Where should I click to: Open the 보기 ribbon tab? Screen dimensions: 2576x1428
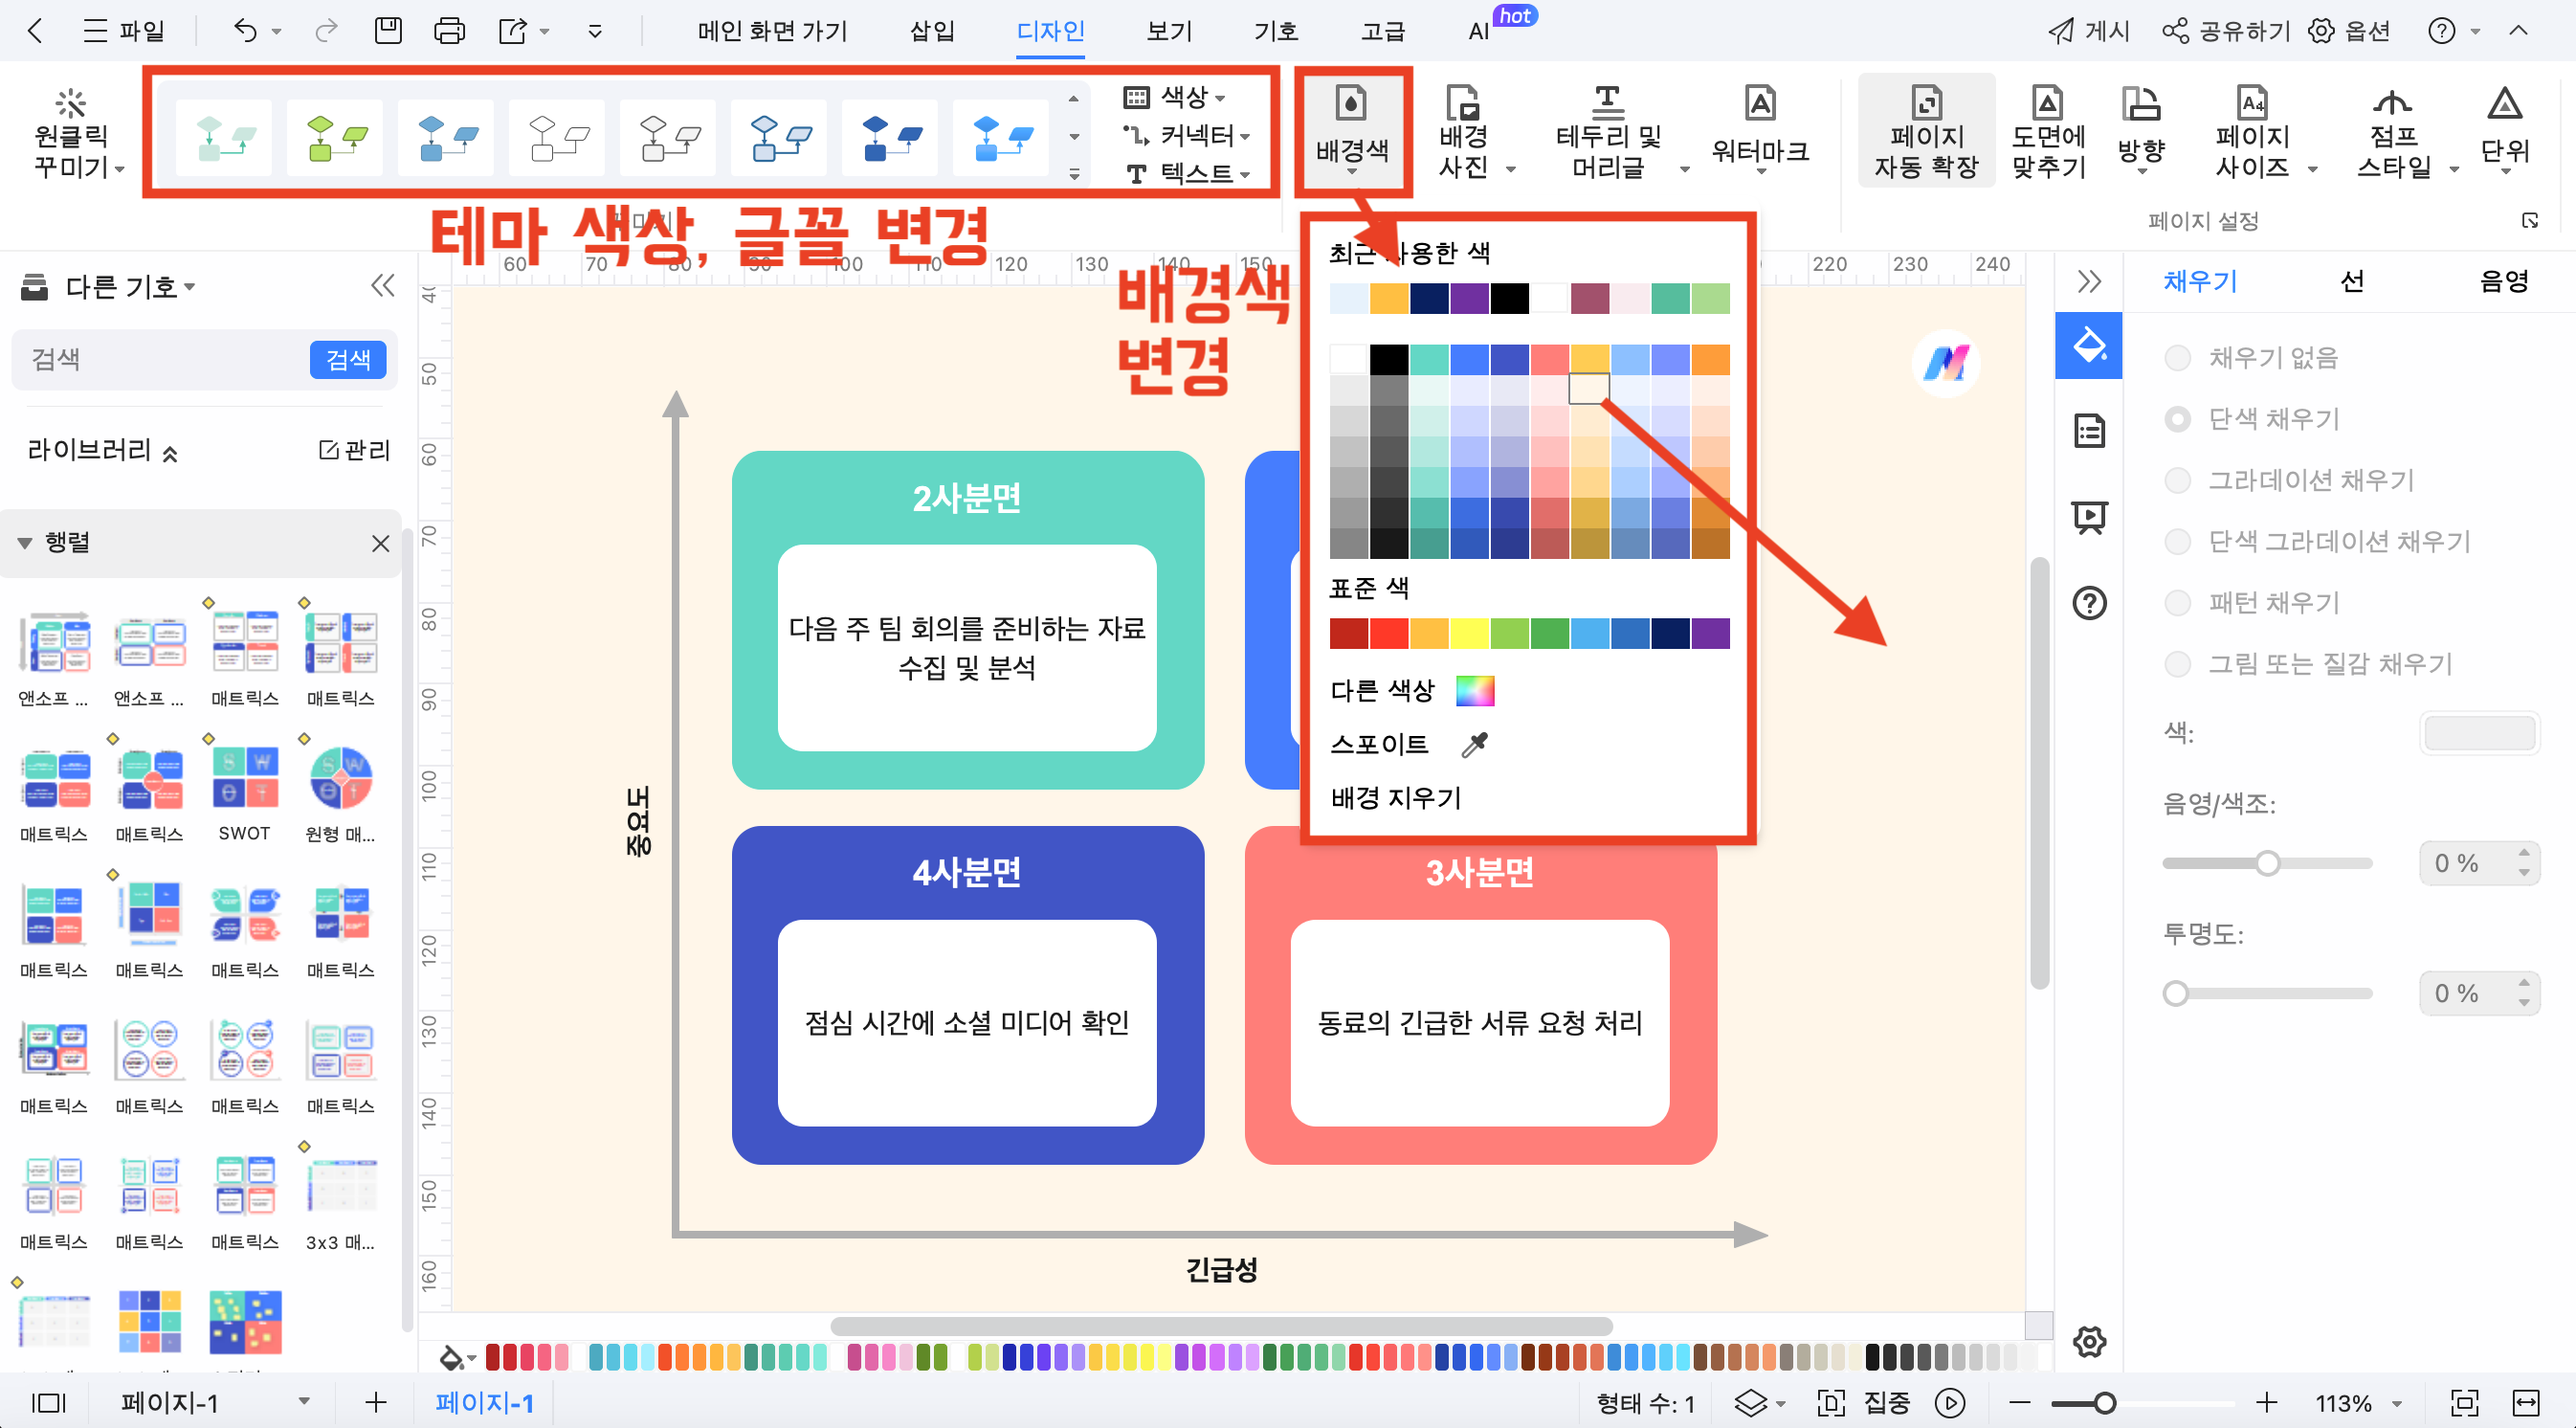1168,31
